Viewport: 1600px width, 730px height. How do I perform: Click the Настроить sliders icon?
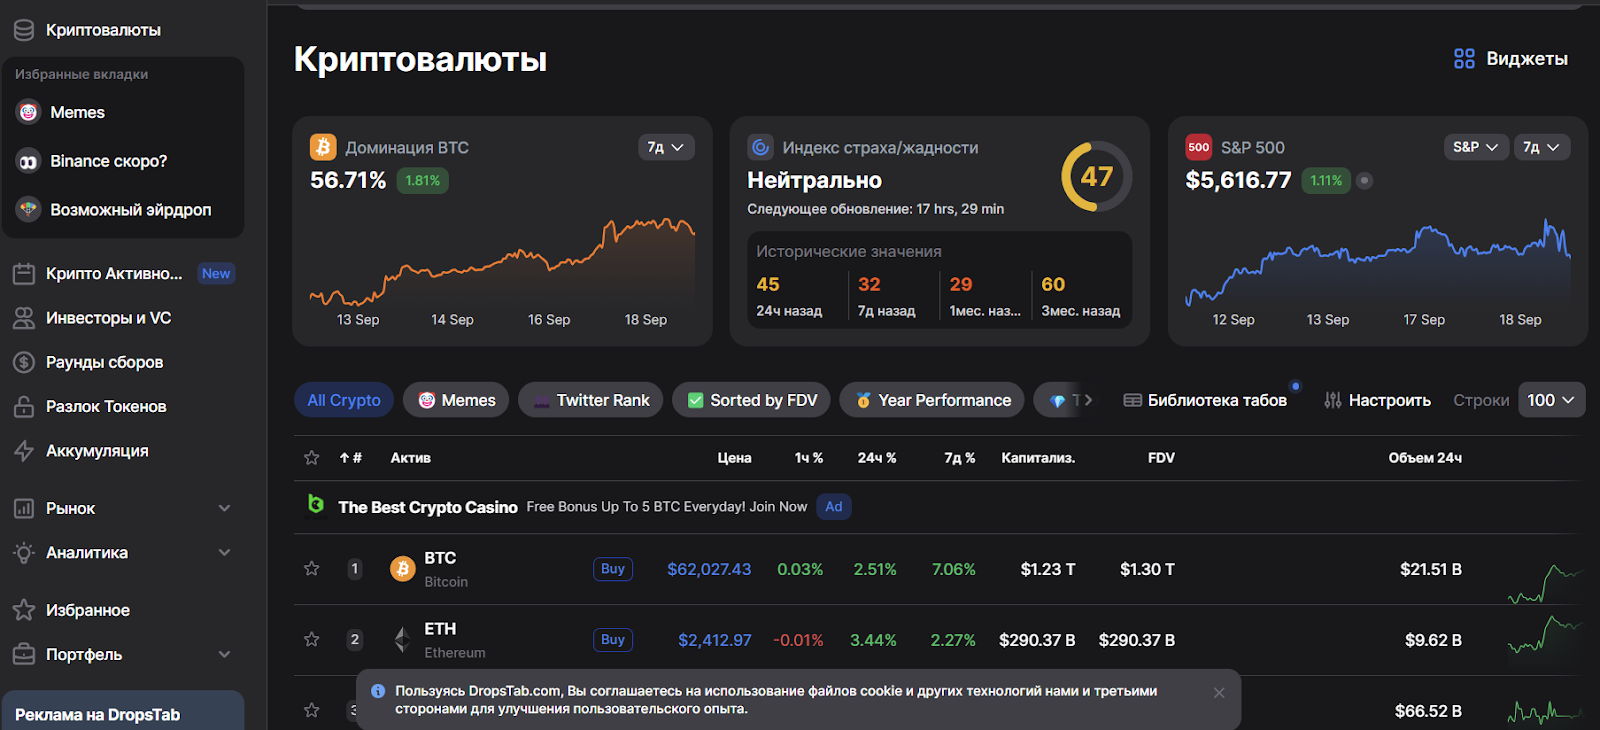(x=1332, y=400)
